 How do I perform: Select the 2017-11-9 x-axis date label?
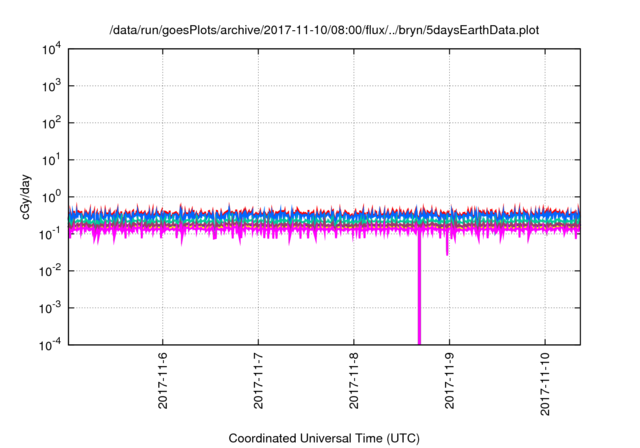point(449,381)
